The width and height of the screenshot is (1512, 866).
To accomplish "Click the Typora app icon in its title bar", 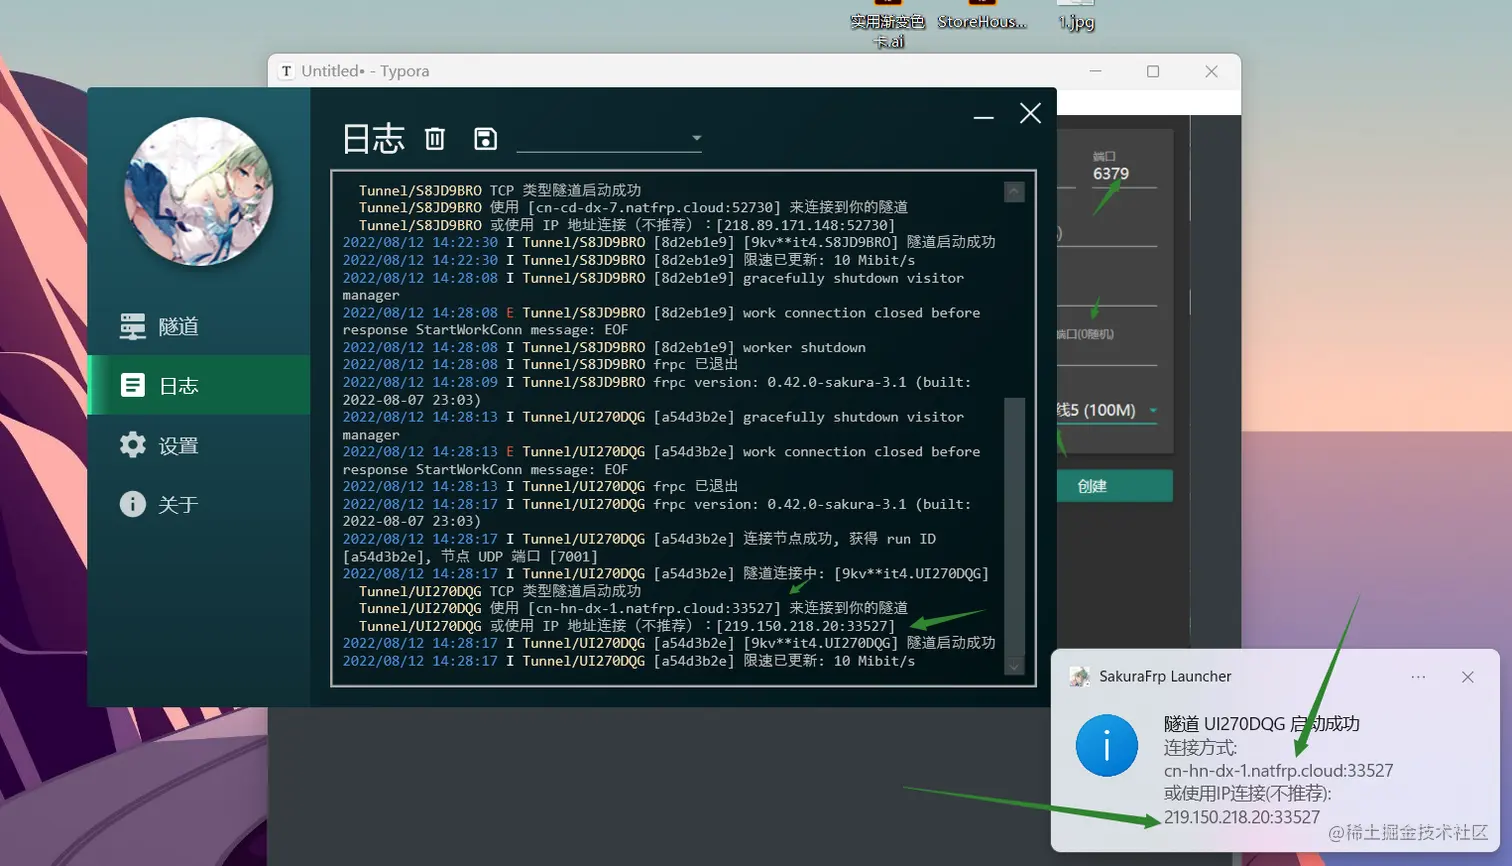I will click(x=286, y=71).
